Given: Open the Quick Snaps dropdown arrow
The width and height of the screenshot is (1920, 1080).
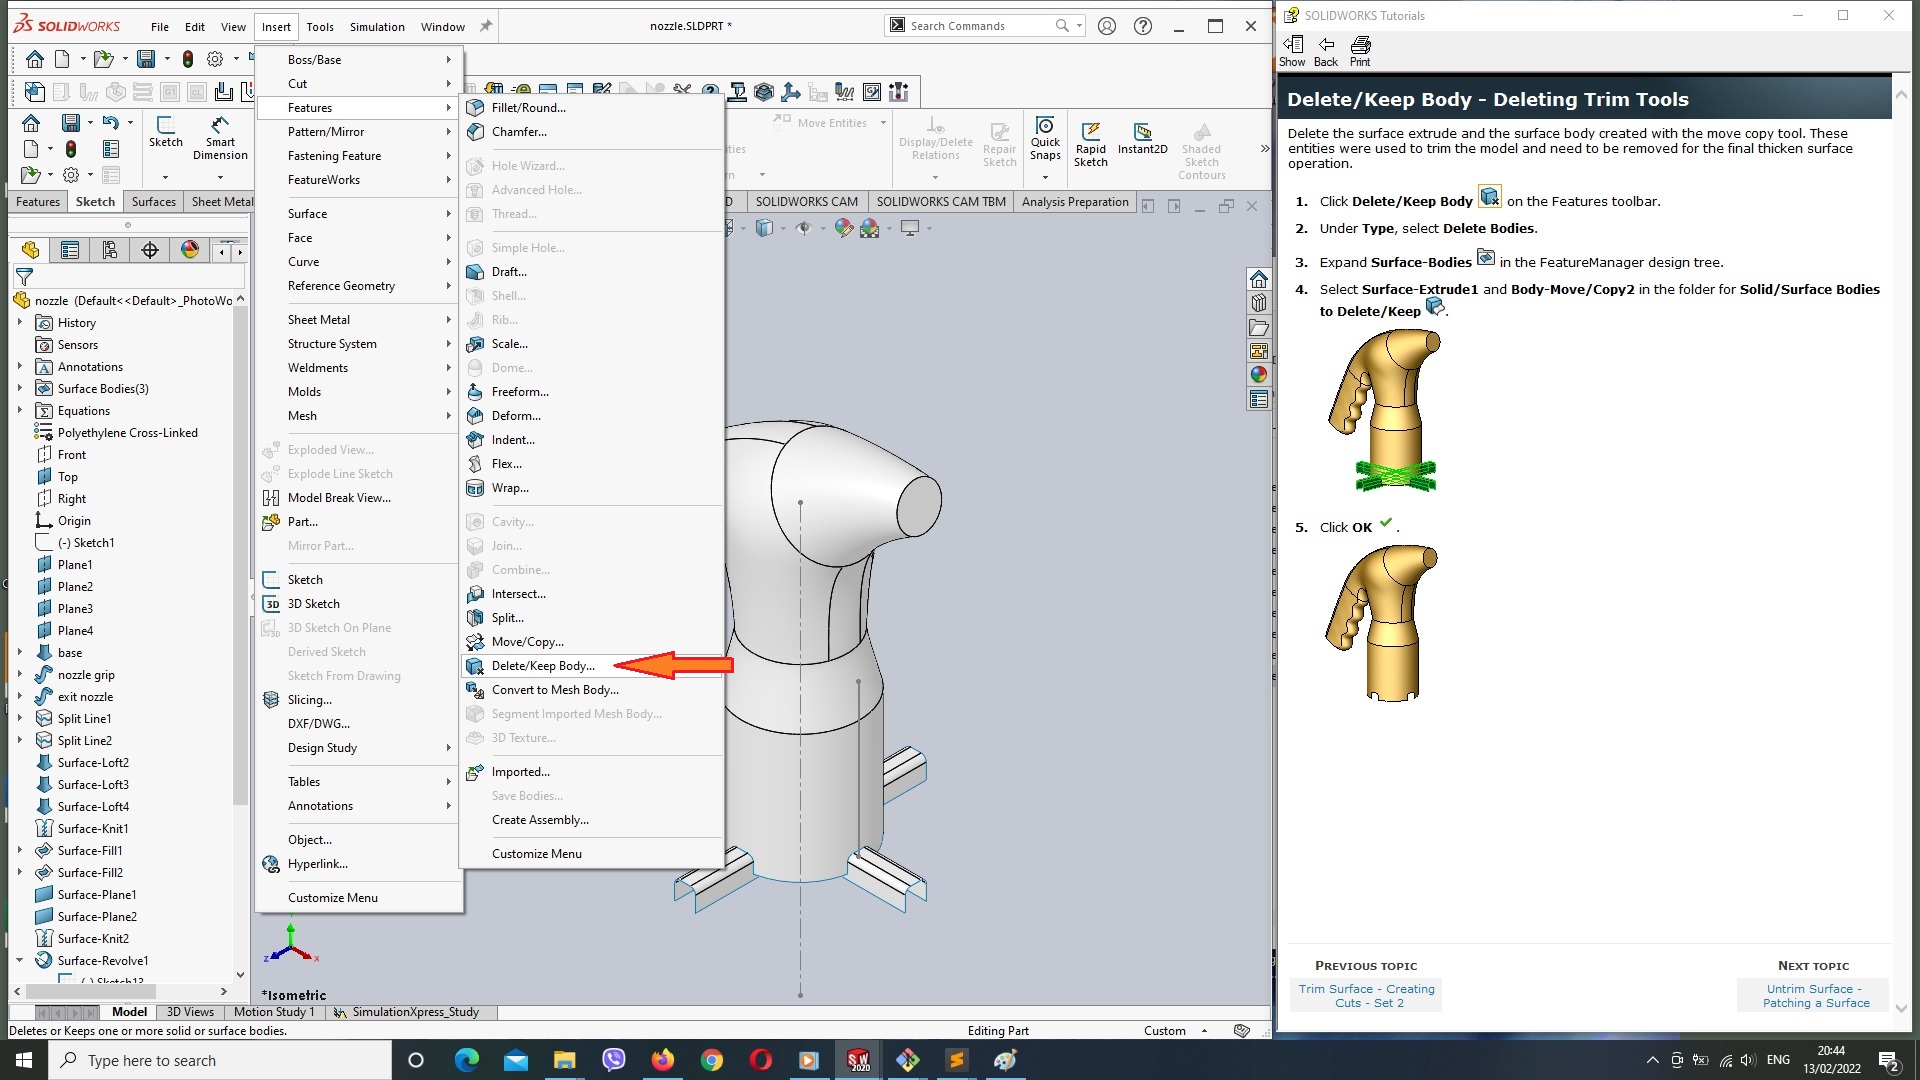Looking at the screenshot, I should tap(1045, 177).
